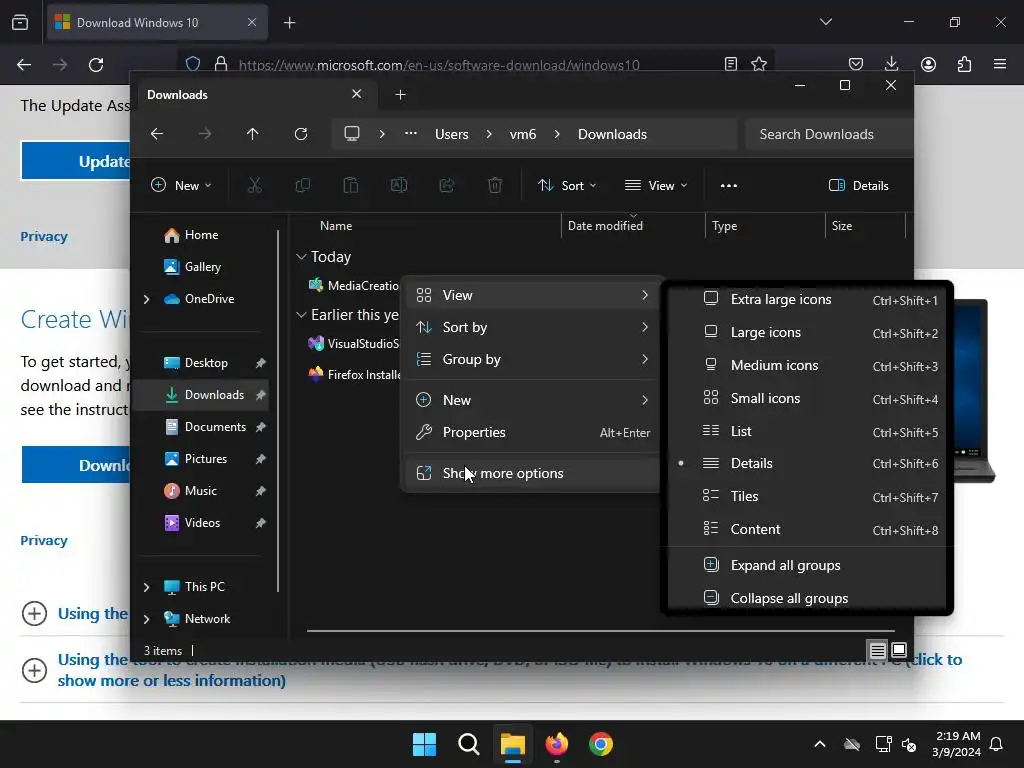Select Tiles view option
This screenshot has height=768, width=1024.
pyautogui.click(x=807, y=496)
